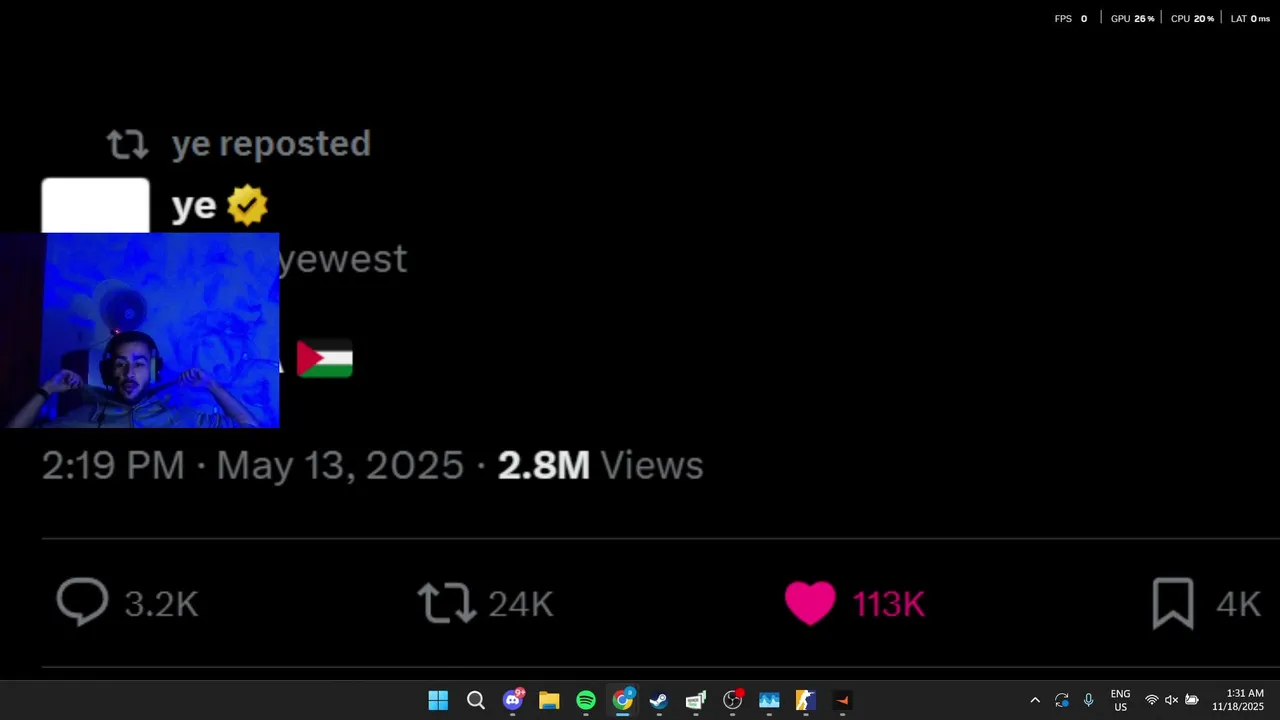Like the post via the pink heart
The height and width of the screenshot is (720, 1280).
pos(810,603)
